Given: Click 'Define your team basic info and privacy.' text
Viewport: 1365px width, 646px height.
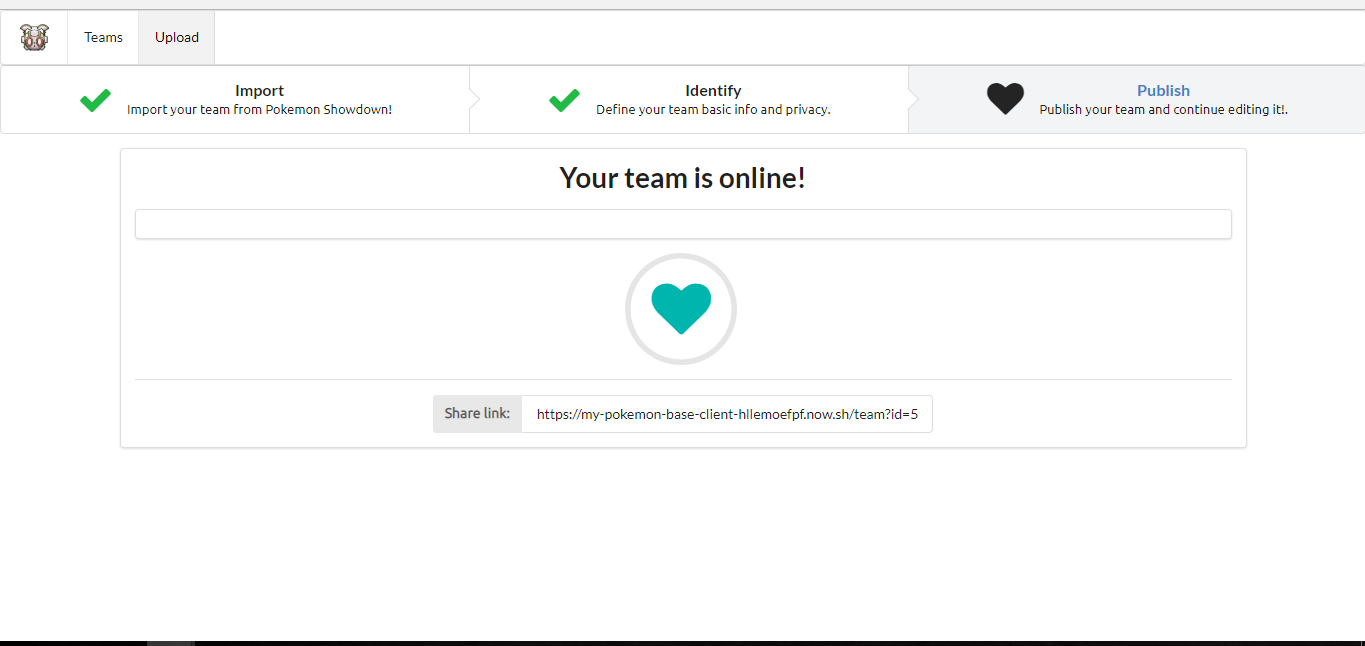Looking at the screenshot, I should coord(714,110).
